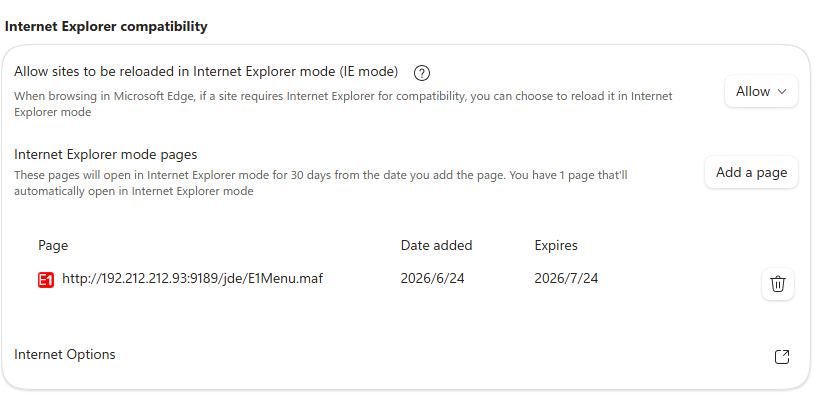Screen dimensions: 819x400
Task: Select the http://192.212.212.93:9189/jde/E1Menu.maf URL
Action: pyautogui.click(x=192, y=278)
